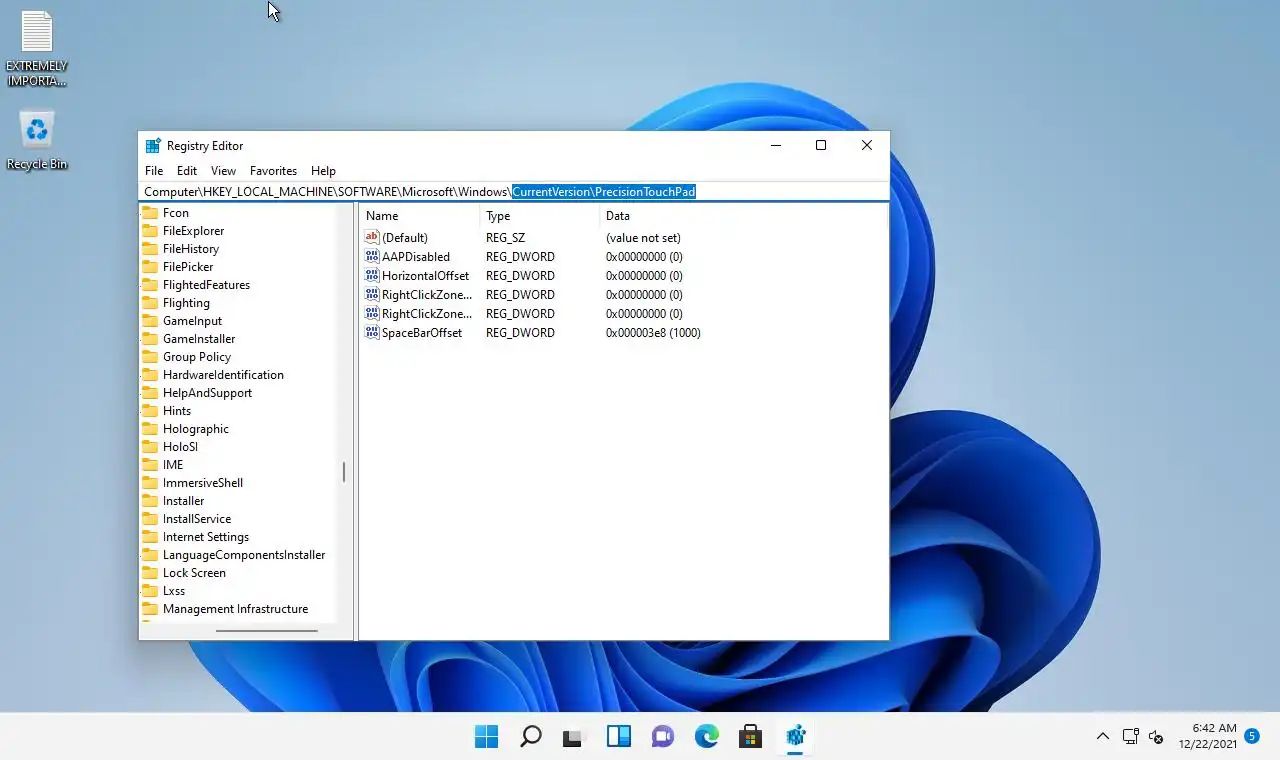Launch Microsoft Edge from taskbar

click(707, 737)
